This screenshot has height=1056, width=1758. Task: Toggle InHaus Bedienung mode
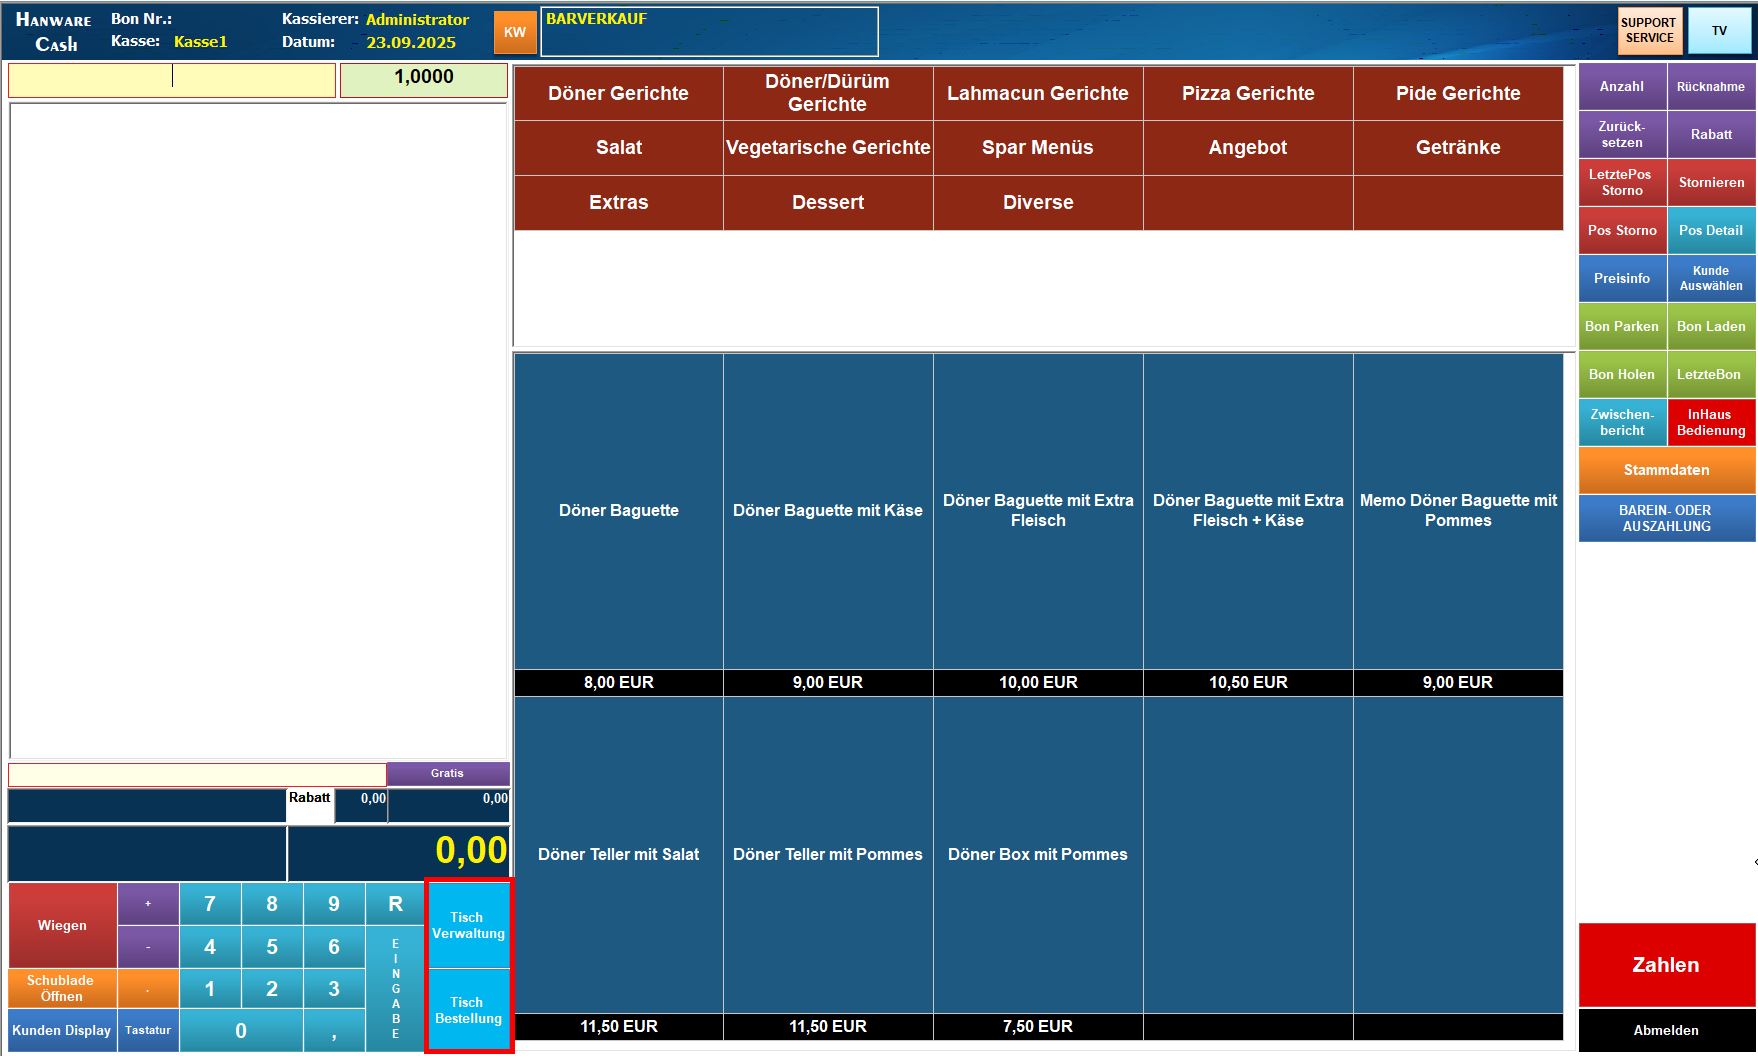(1710, 422)
